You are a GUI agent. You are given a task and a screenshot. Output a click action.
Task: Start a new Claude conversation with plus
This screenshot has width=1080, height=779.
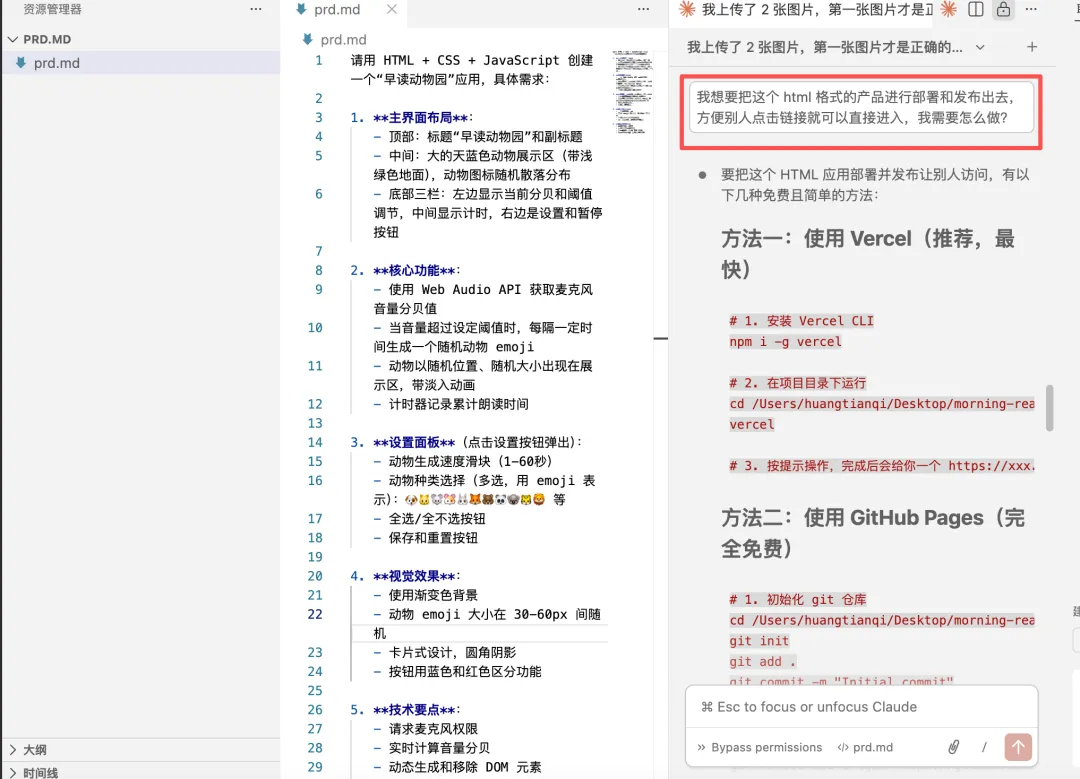[x=1031, y=47]
